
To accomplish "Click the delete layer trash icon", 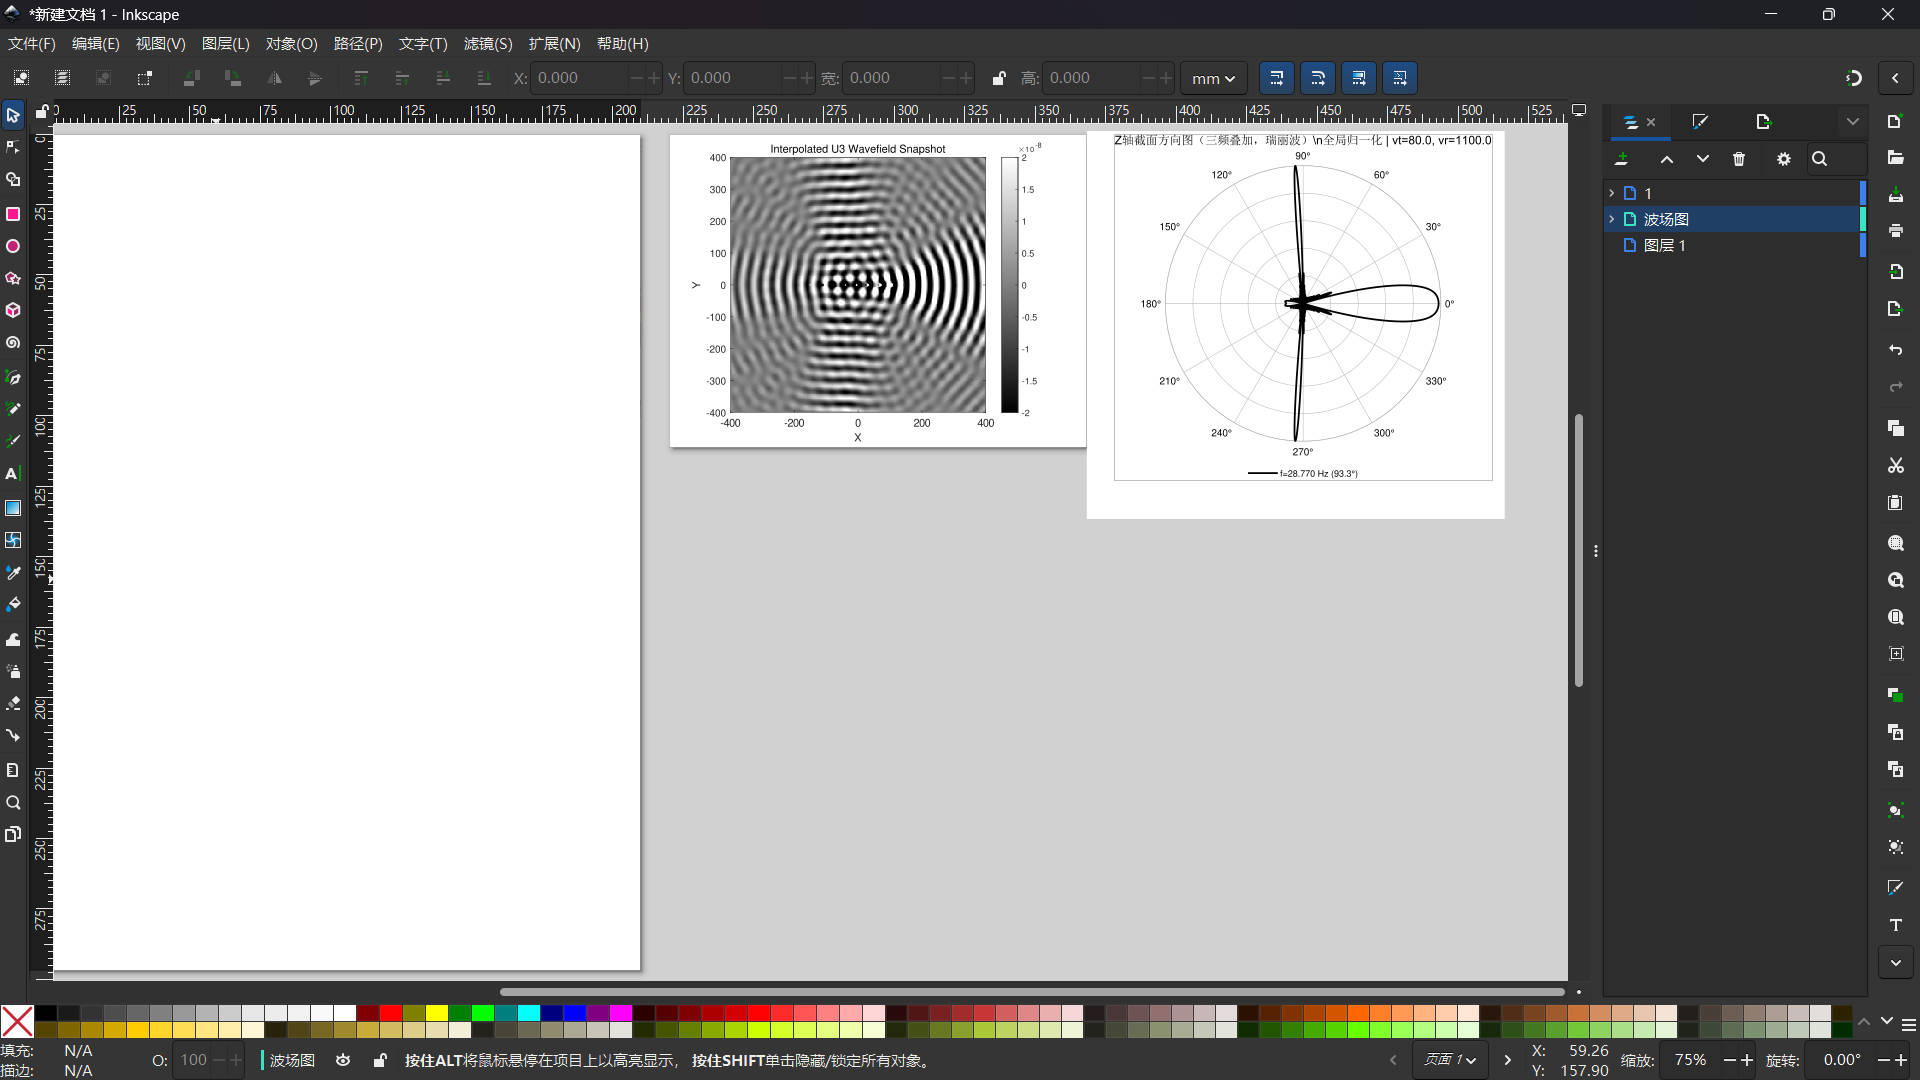I will coord(1739,159).
